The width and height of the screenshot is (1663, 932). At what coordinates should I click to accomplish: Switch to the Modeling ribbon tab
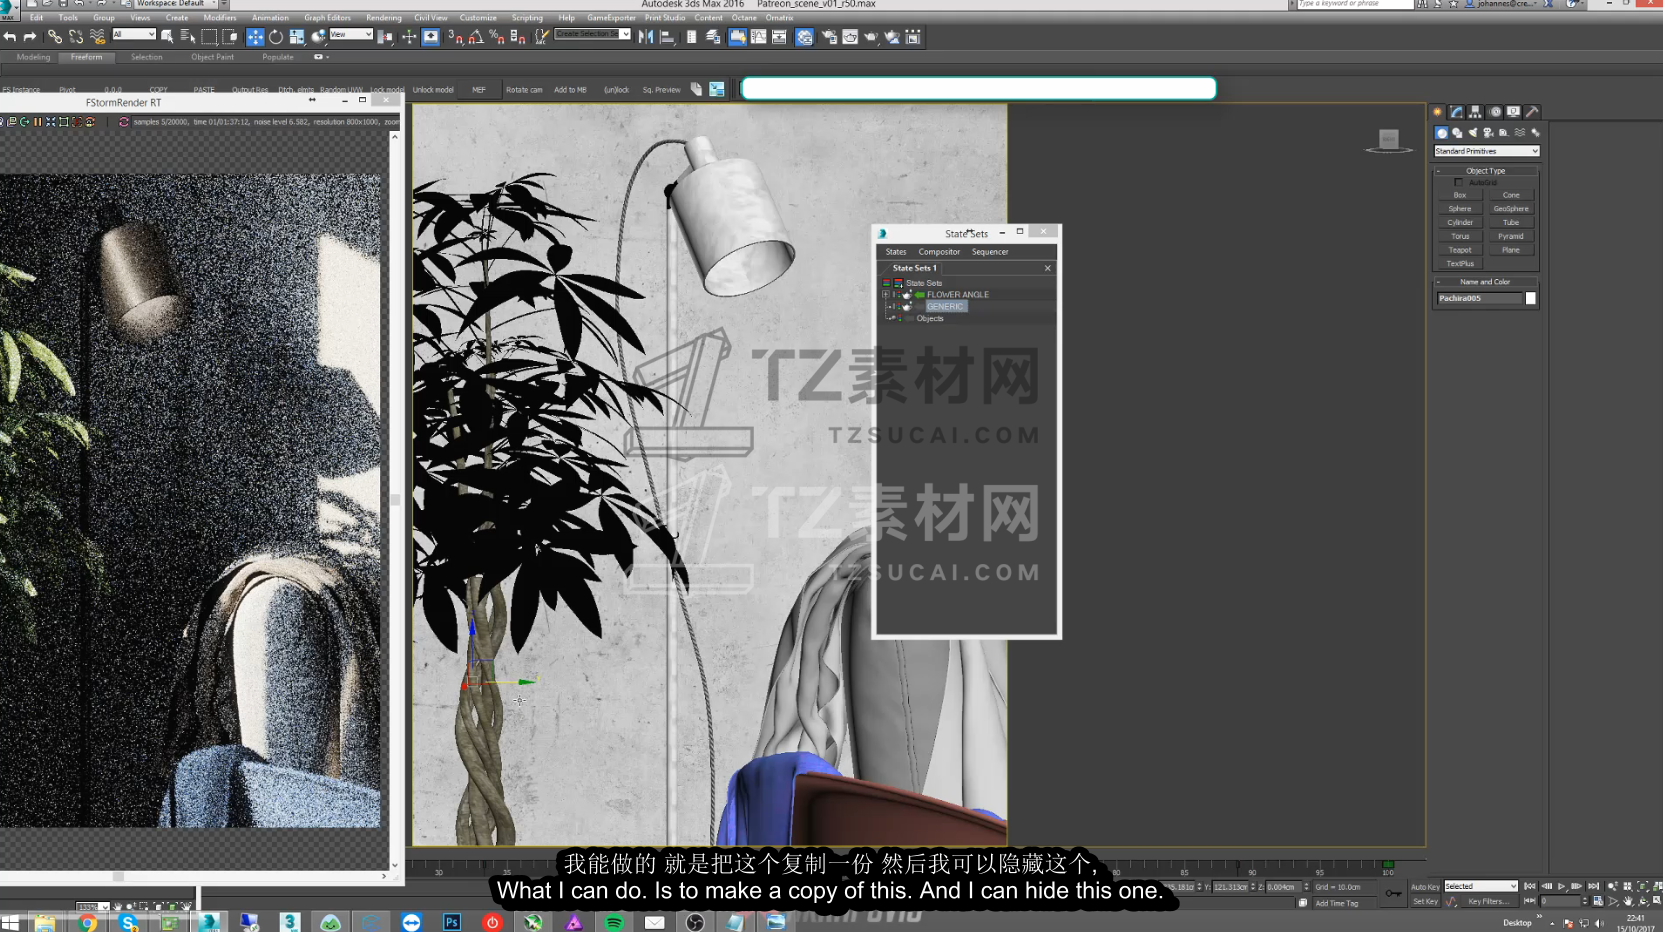pyautogui.click(x=33, y=57)
